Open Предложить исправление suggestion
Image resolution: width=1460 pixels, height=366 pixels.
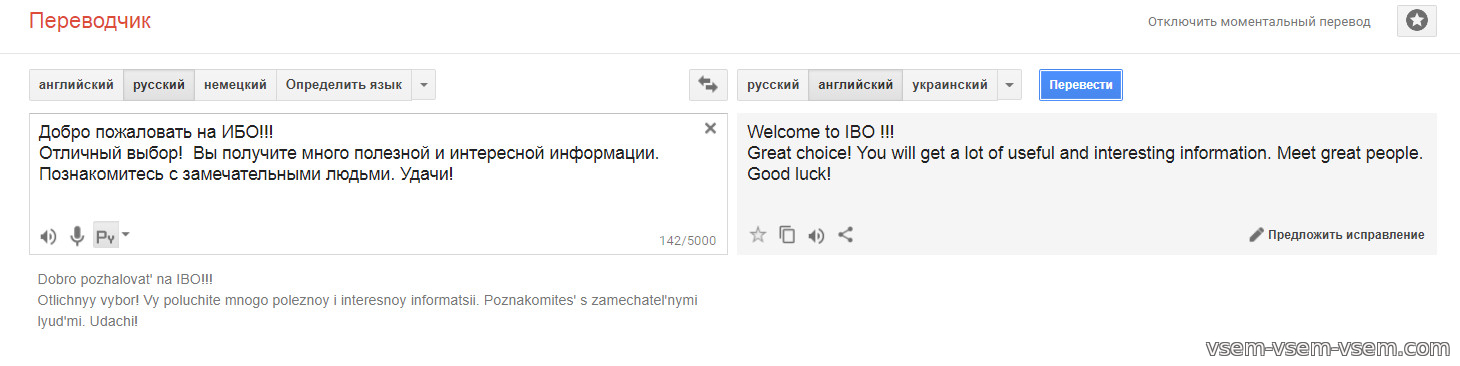(x=1337, y=235)
